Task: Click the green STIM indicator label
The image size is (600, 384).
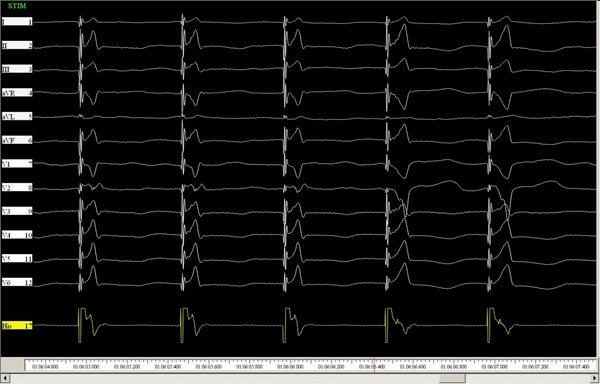Action: [17, 6]
